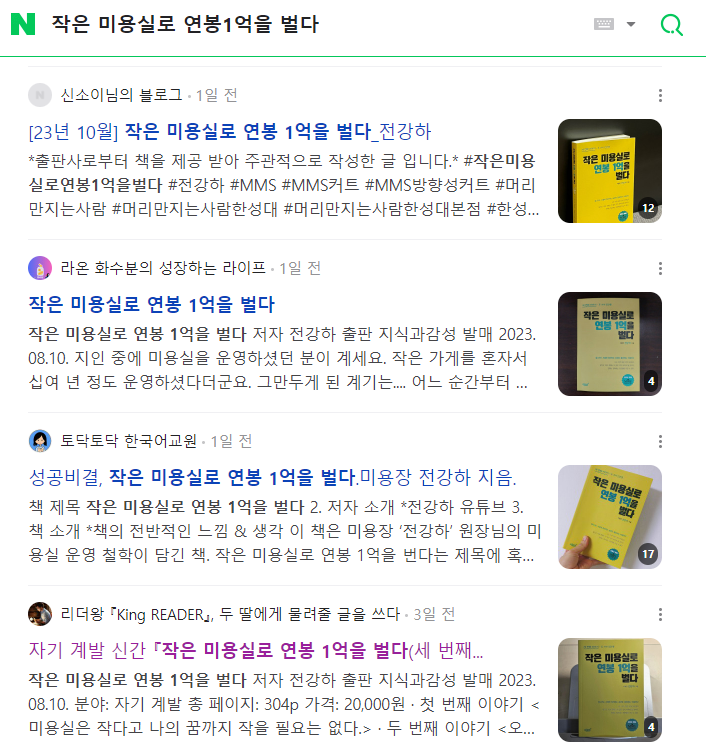The height and width of the screenshot is (756, 706).
Task: Open the [23년 10월] 작은 미용실로 post title
Action: (x=230, y=132)
